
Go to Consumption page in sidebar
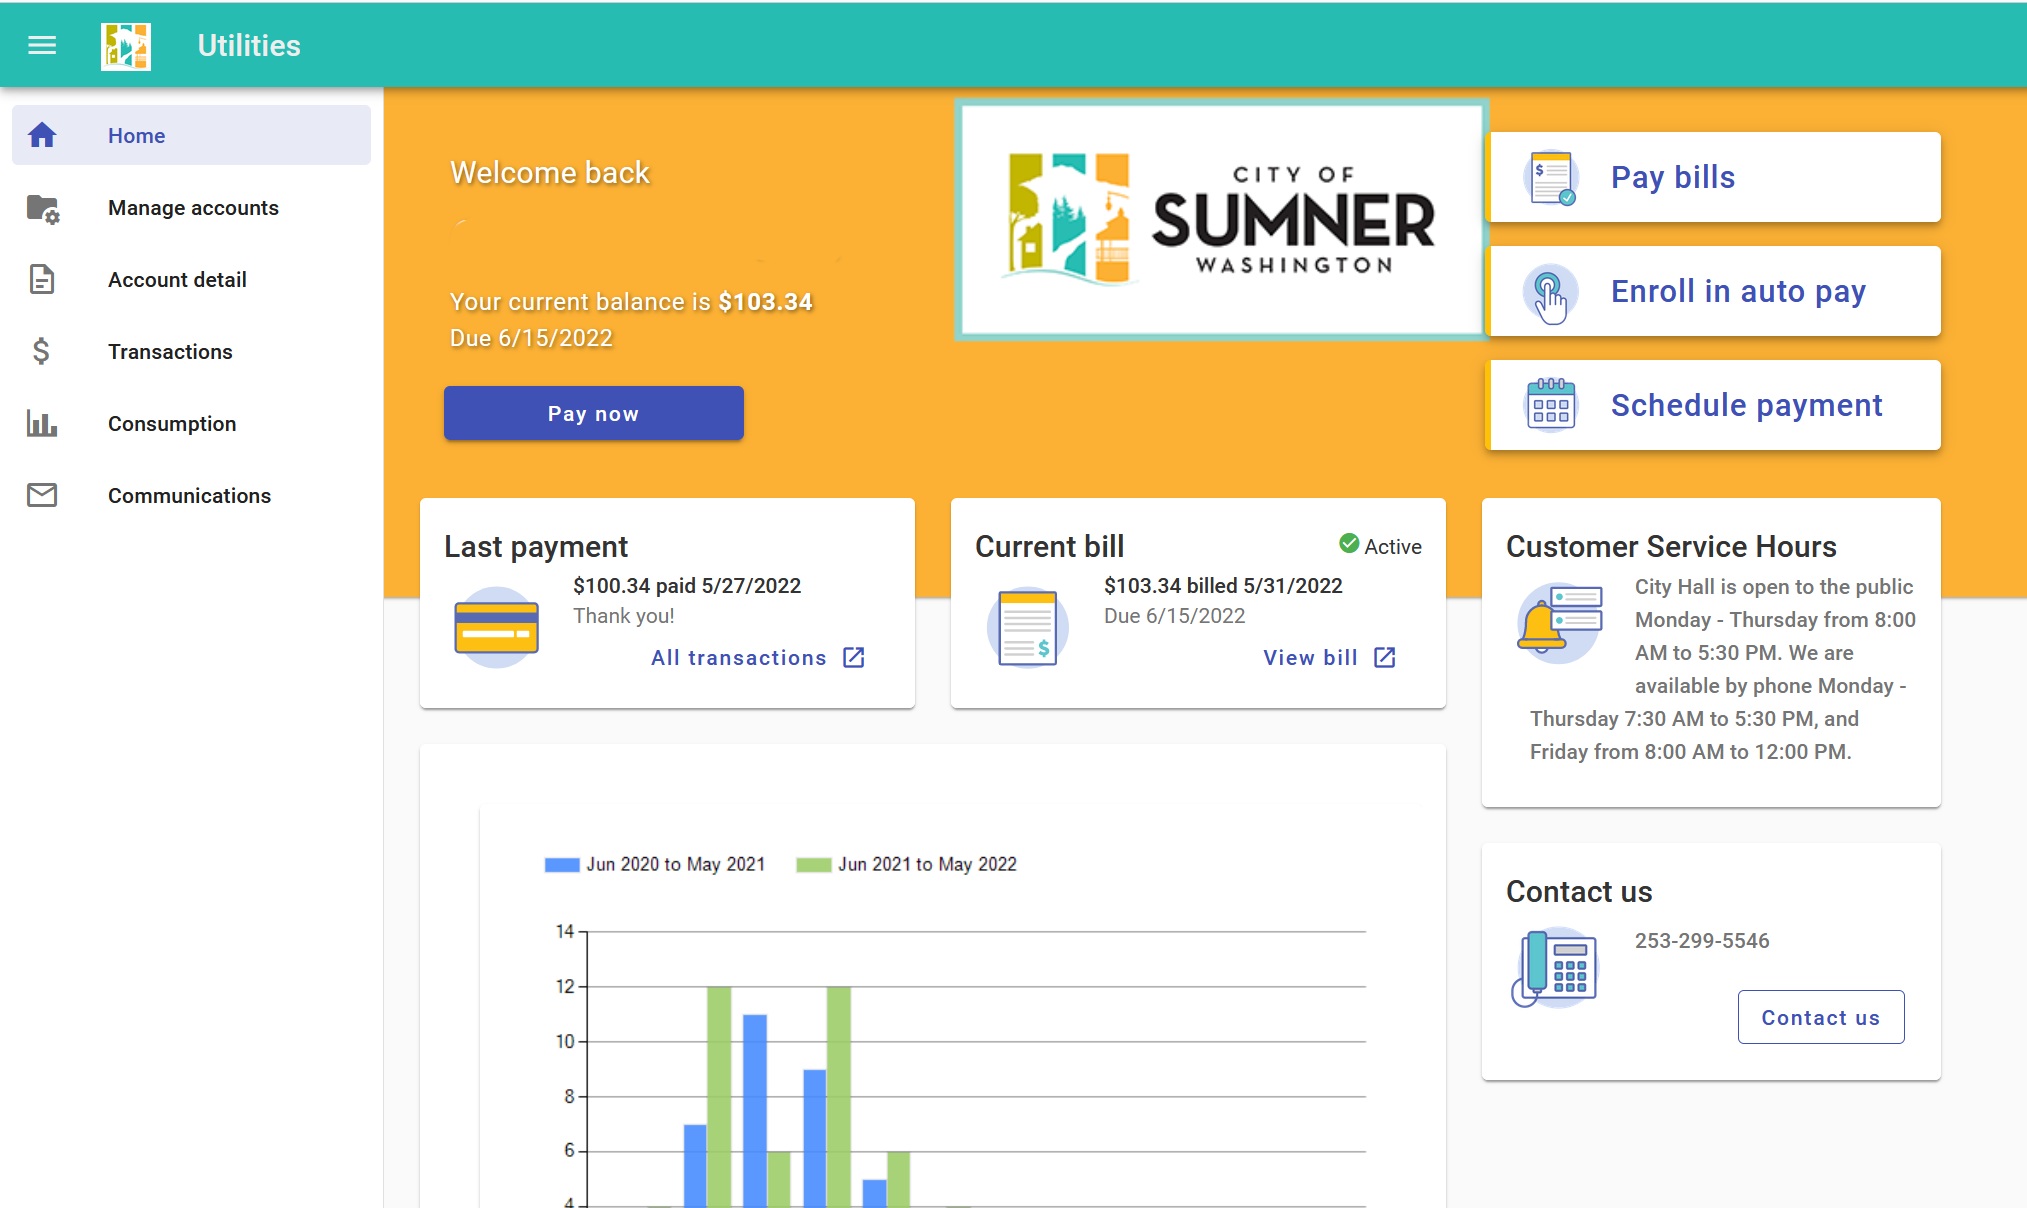(x=172, y=424)
